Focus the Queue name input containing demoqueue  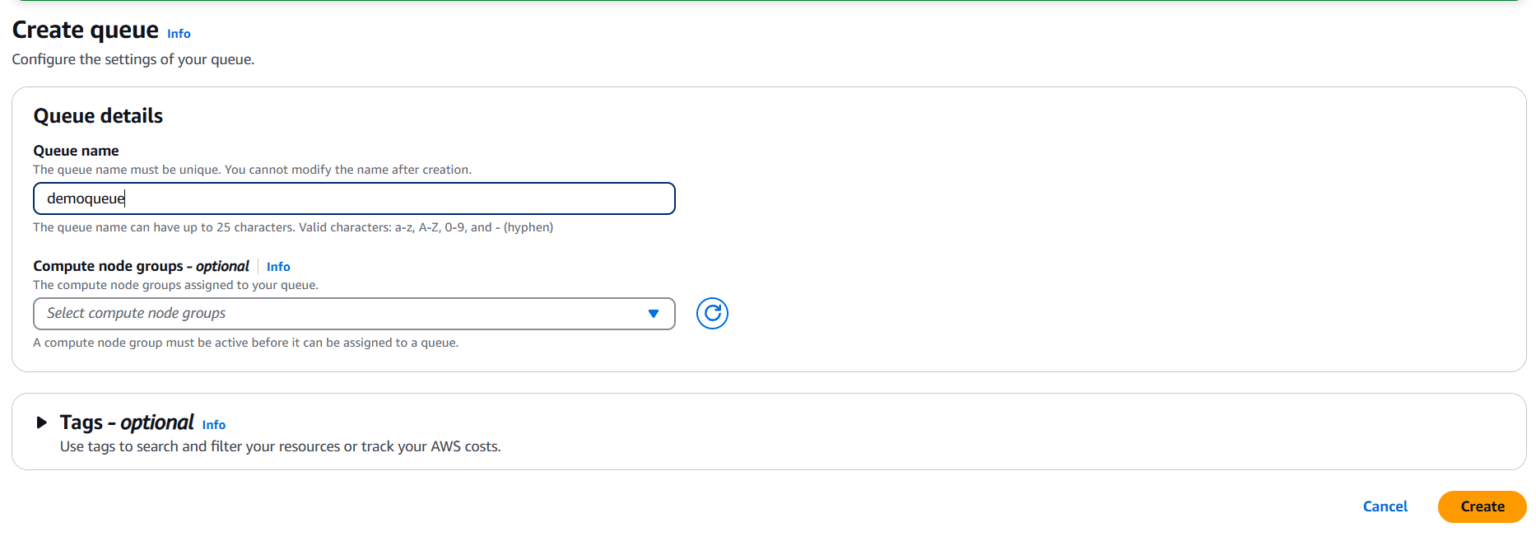point(354,198)
